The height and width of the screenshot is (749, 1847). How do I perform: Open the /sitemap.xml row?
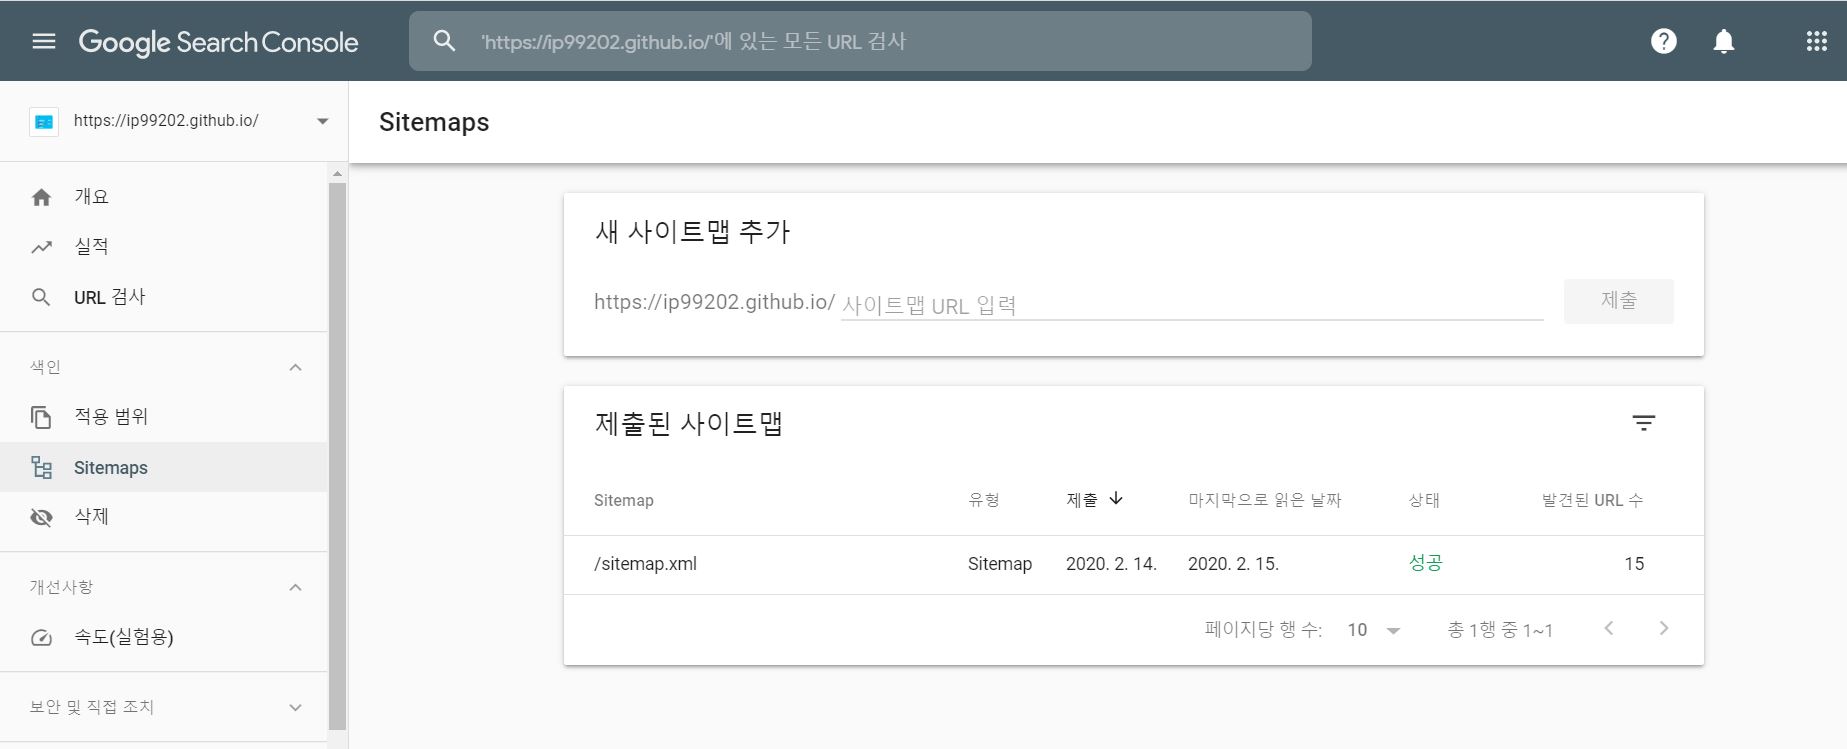point(1133,564)
